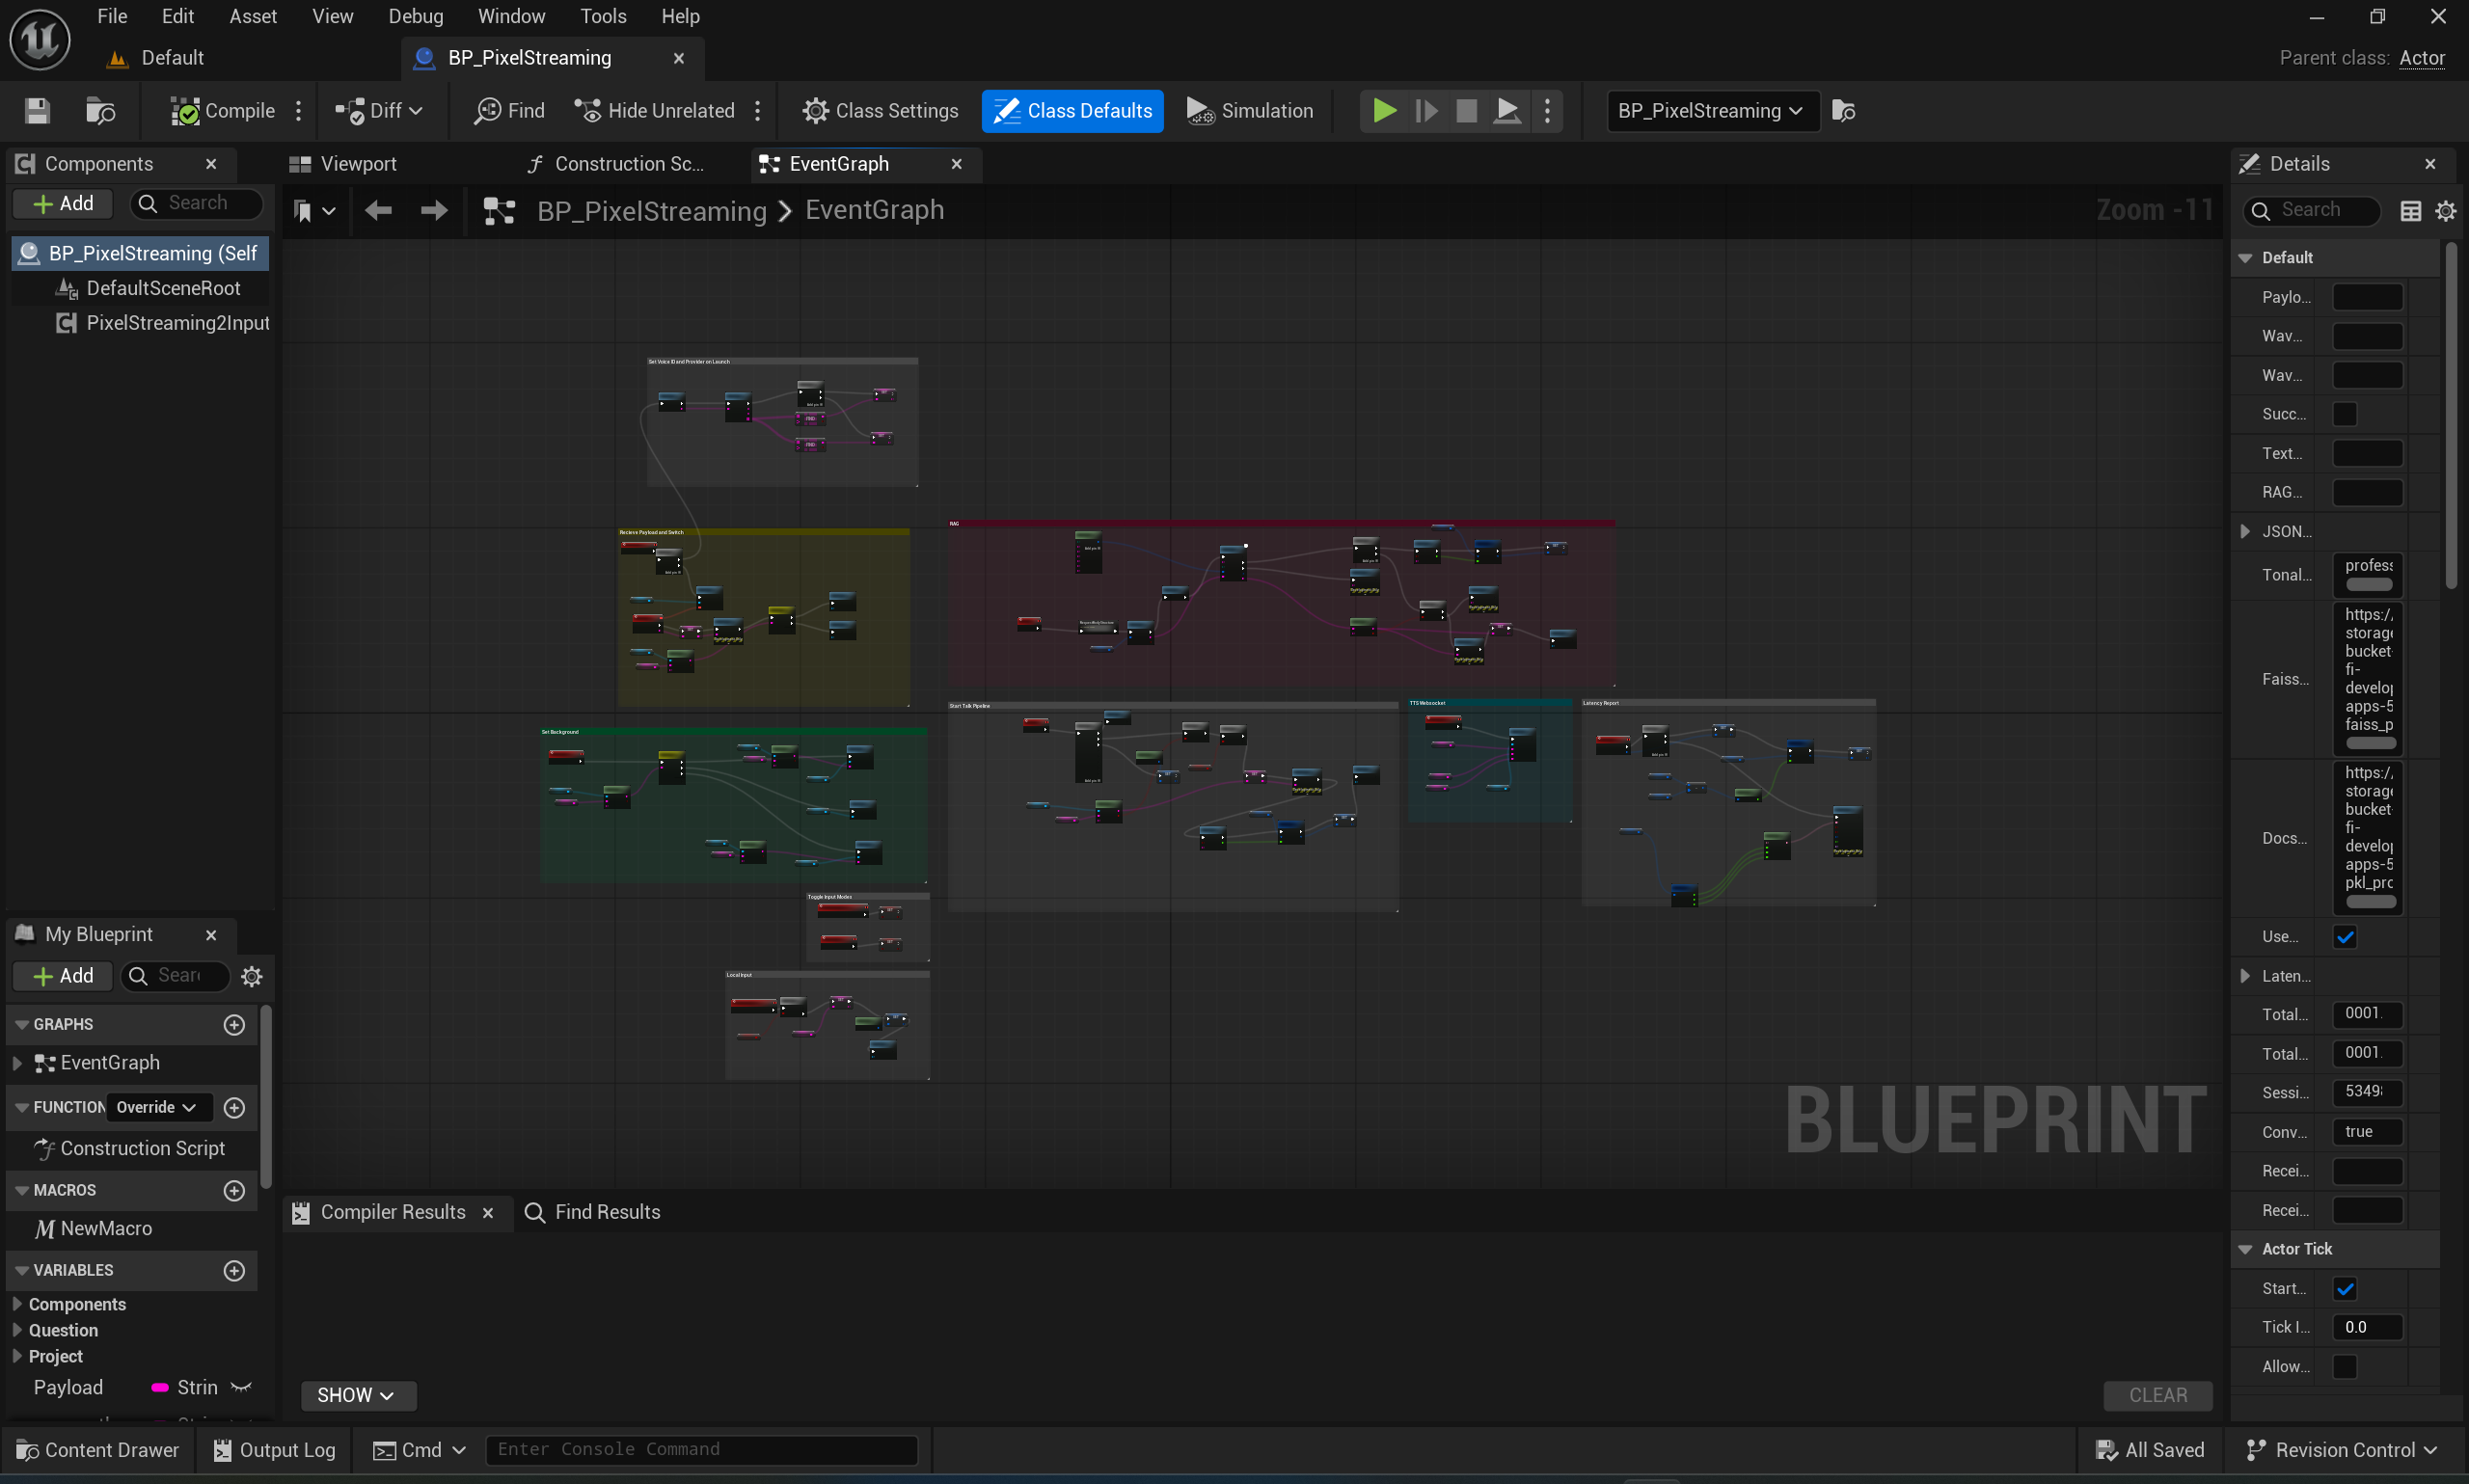2469x1484 pixels.
Task: Click the Save blueprint icon
Action: click(x=37, y=111)
